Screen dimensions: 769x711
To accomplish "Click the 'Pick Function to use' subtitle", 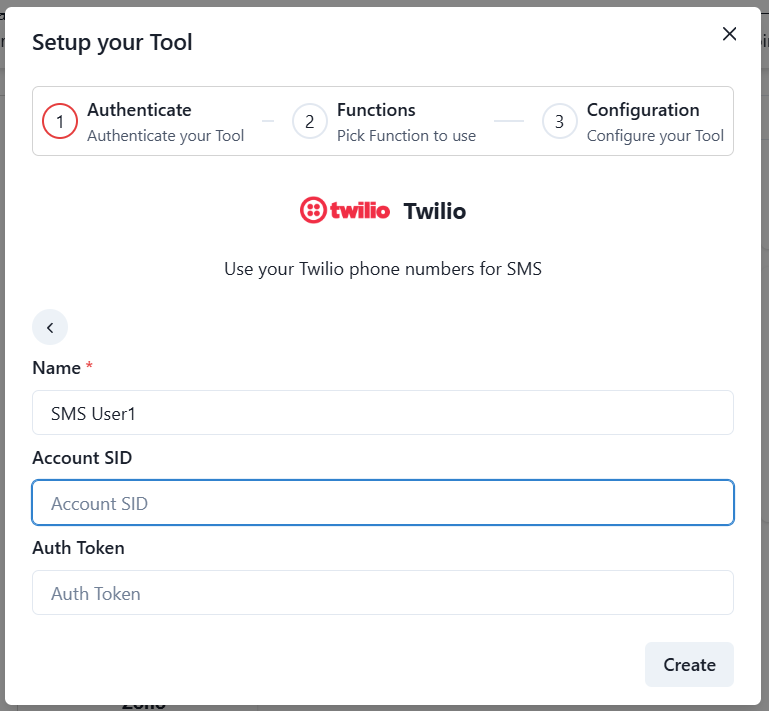I will coord(406,136).
